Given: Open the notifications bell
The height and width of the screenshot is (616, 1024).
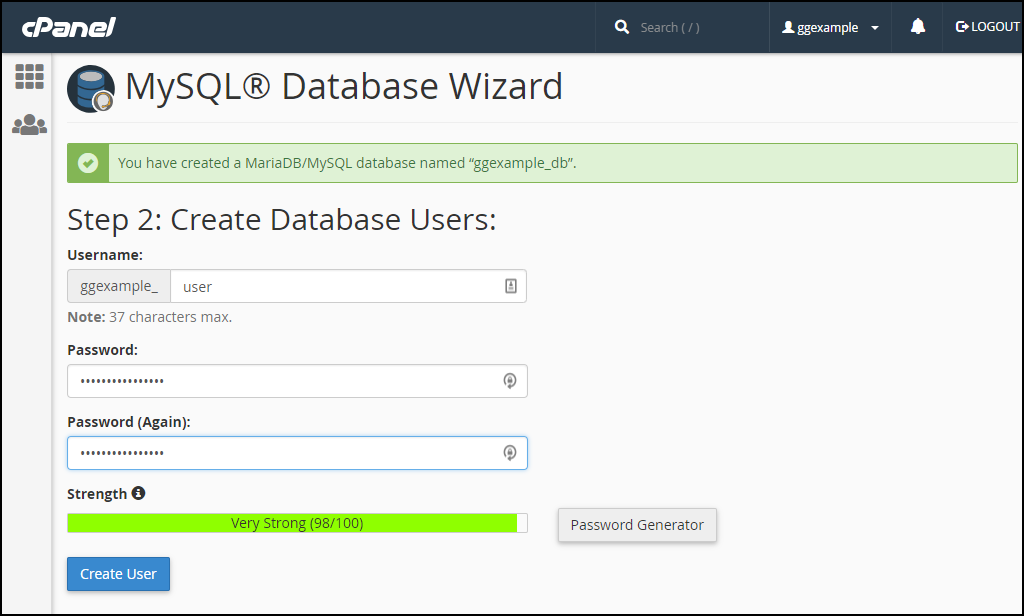Looking at the screenshot, I should (918, 26).
